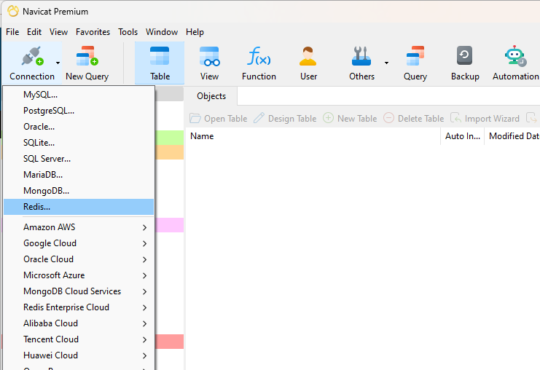Image resolution: width=540 pixels, height=370 pixels.
Task: Click the Google Cloud text label
Action: [x=50, y=243]
